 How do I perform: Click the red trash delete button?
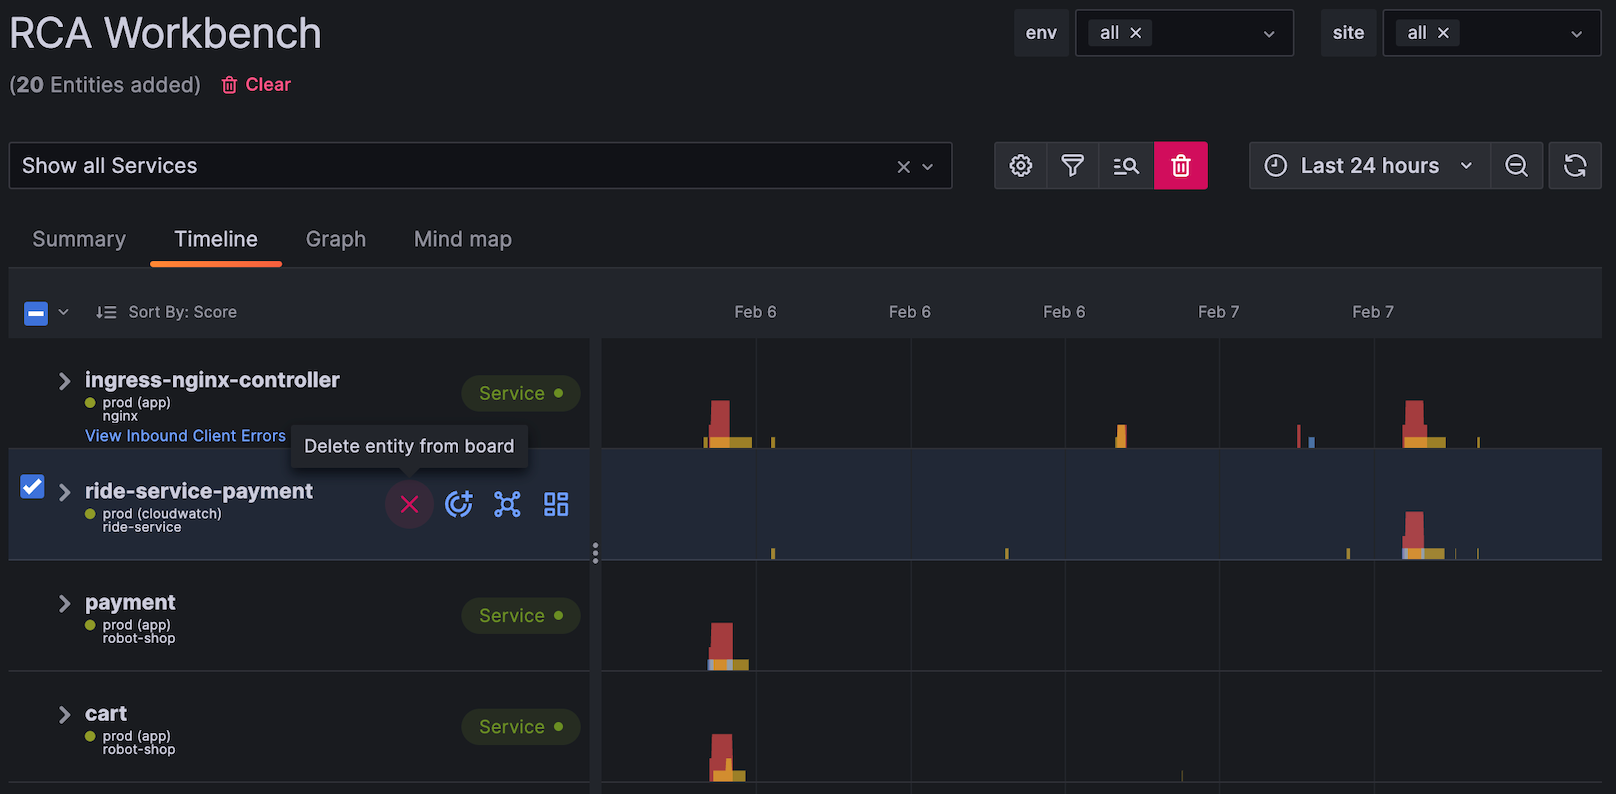point(1180,166)
